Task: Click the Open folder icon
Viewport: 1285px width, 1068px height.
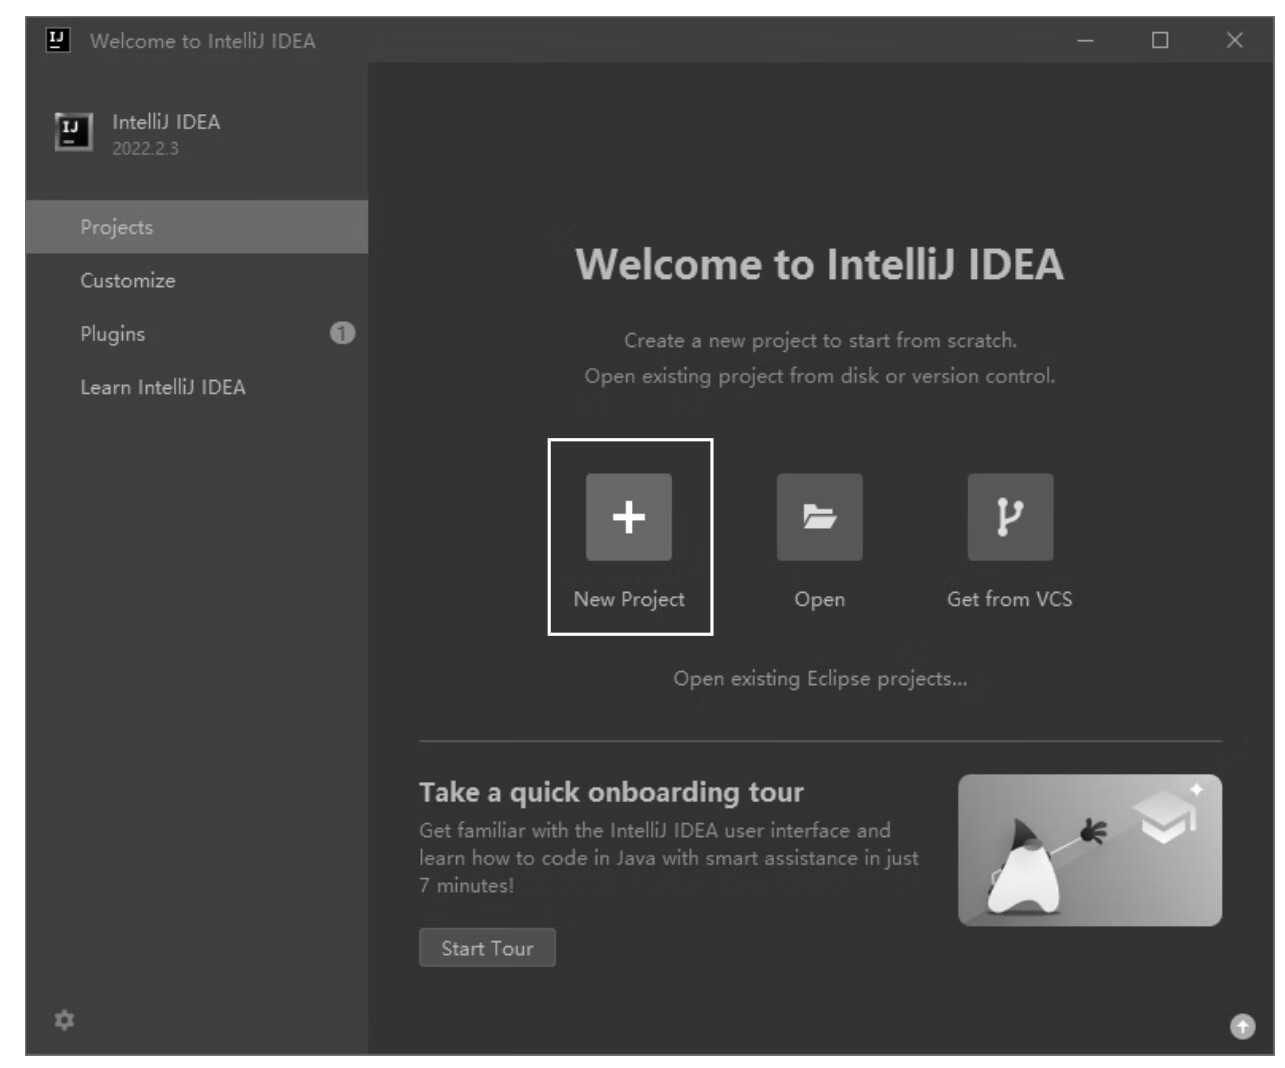Action: (819, 517)
